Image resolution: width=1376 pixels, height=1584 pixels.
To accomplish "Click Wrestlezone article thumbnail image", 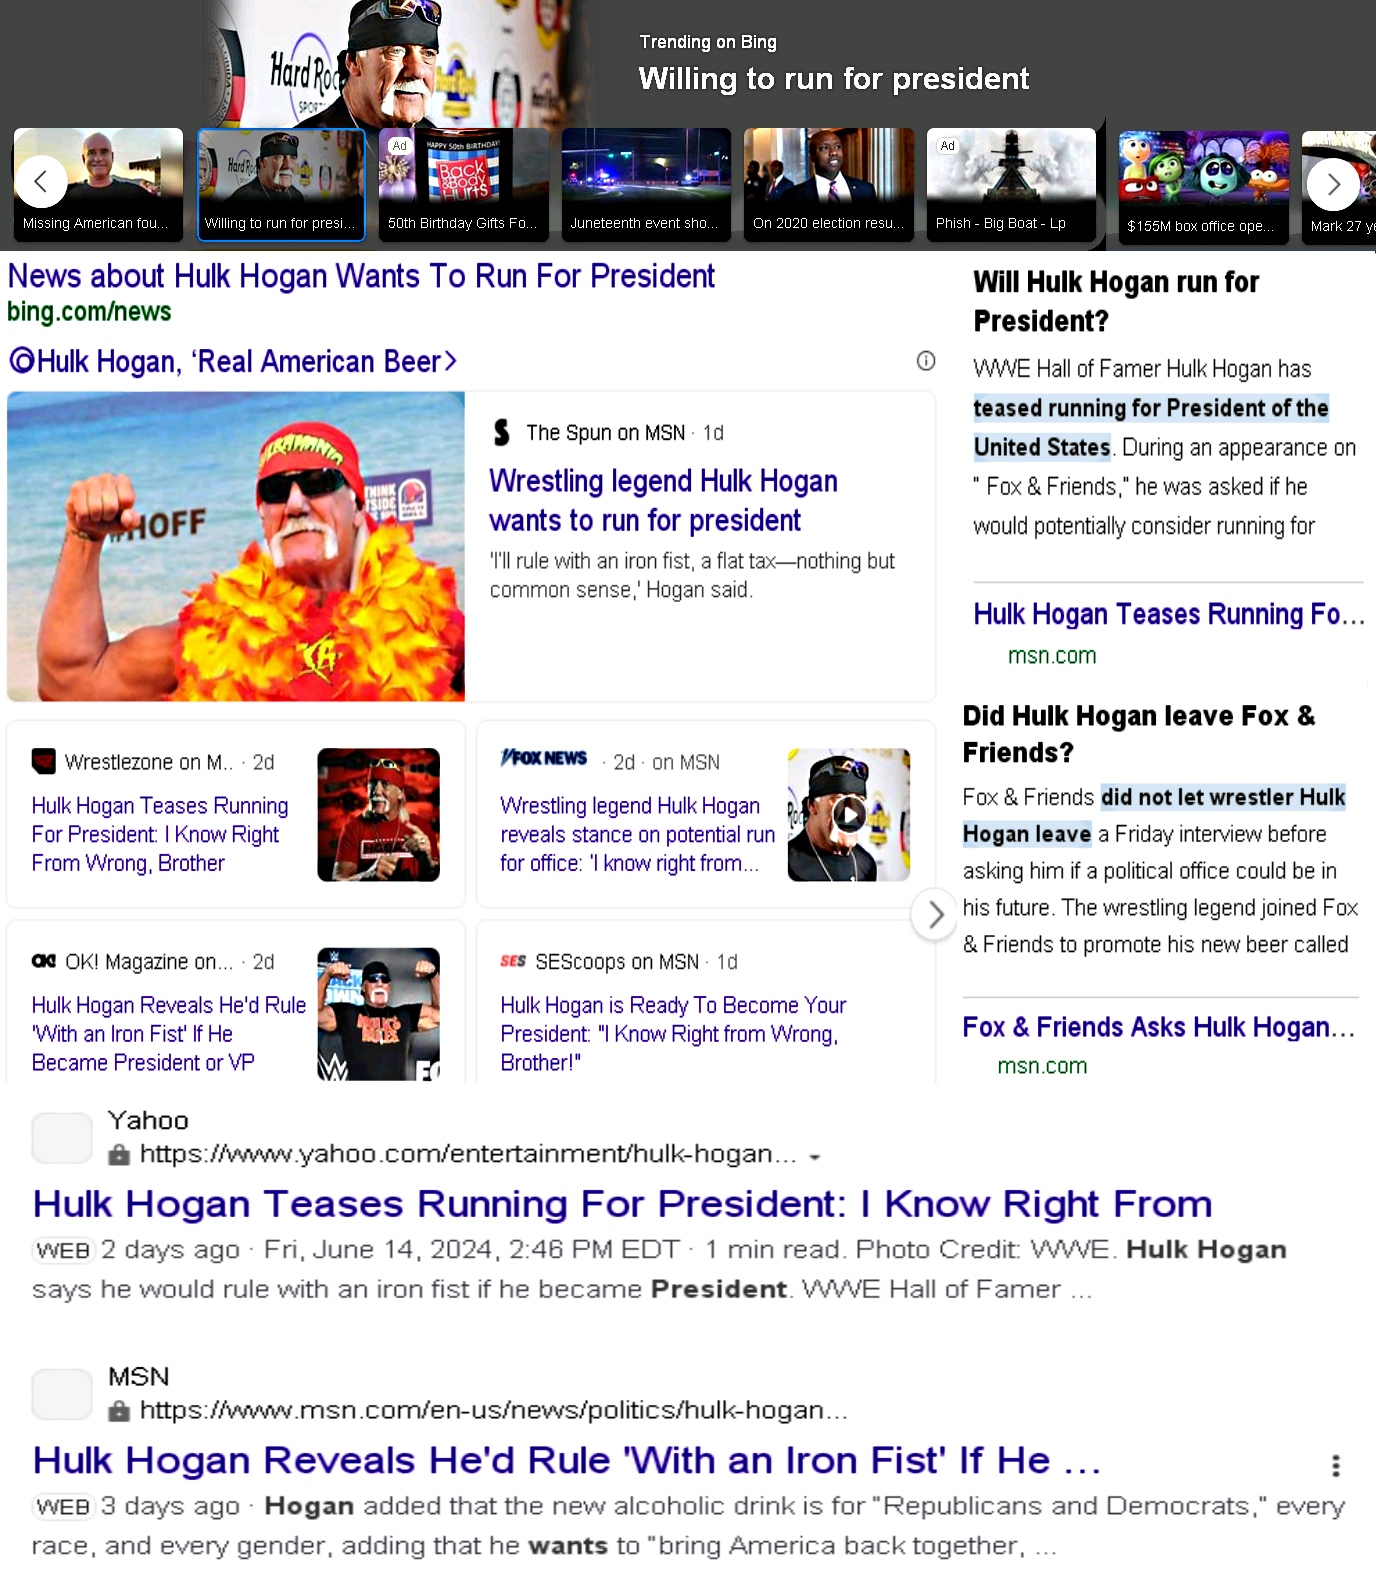I will 378,815.
